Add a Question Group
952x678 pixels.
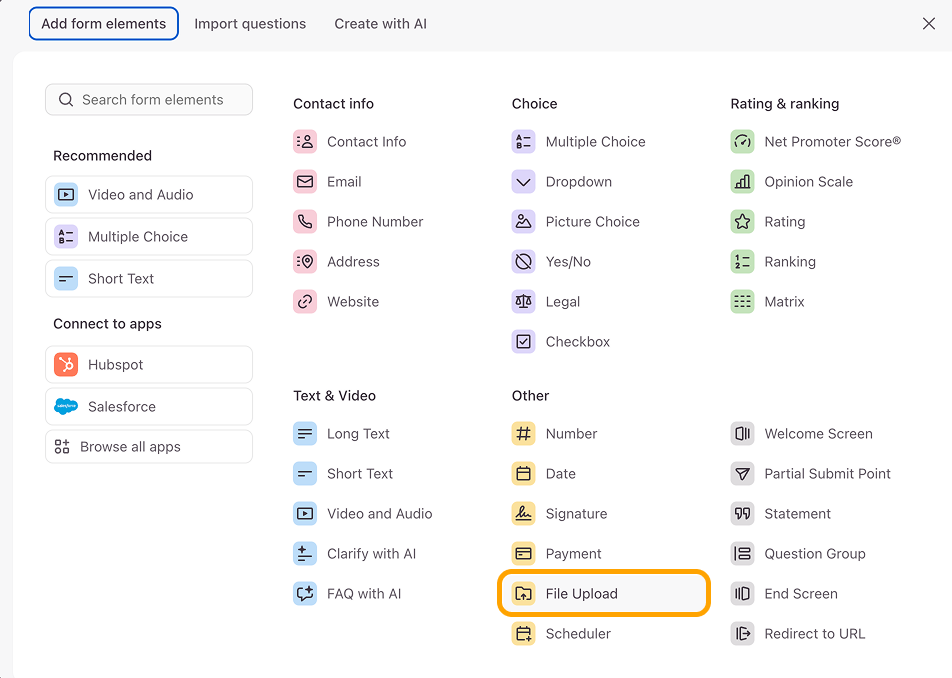click(x=798, y=554)
